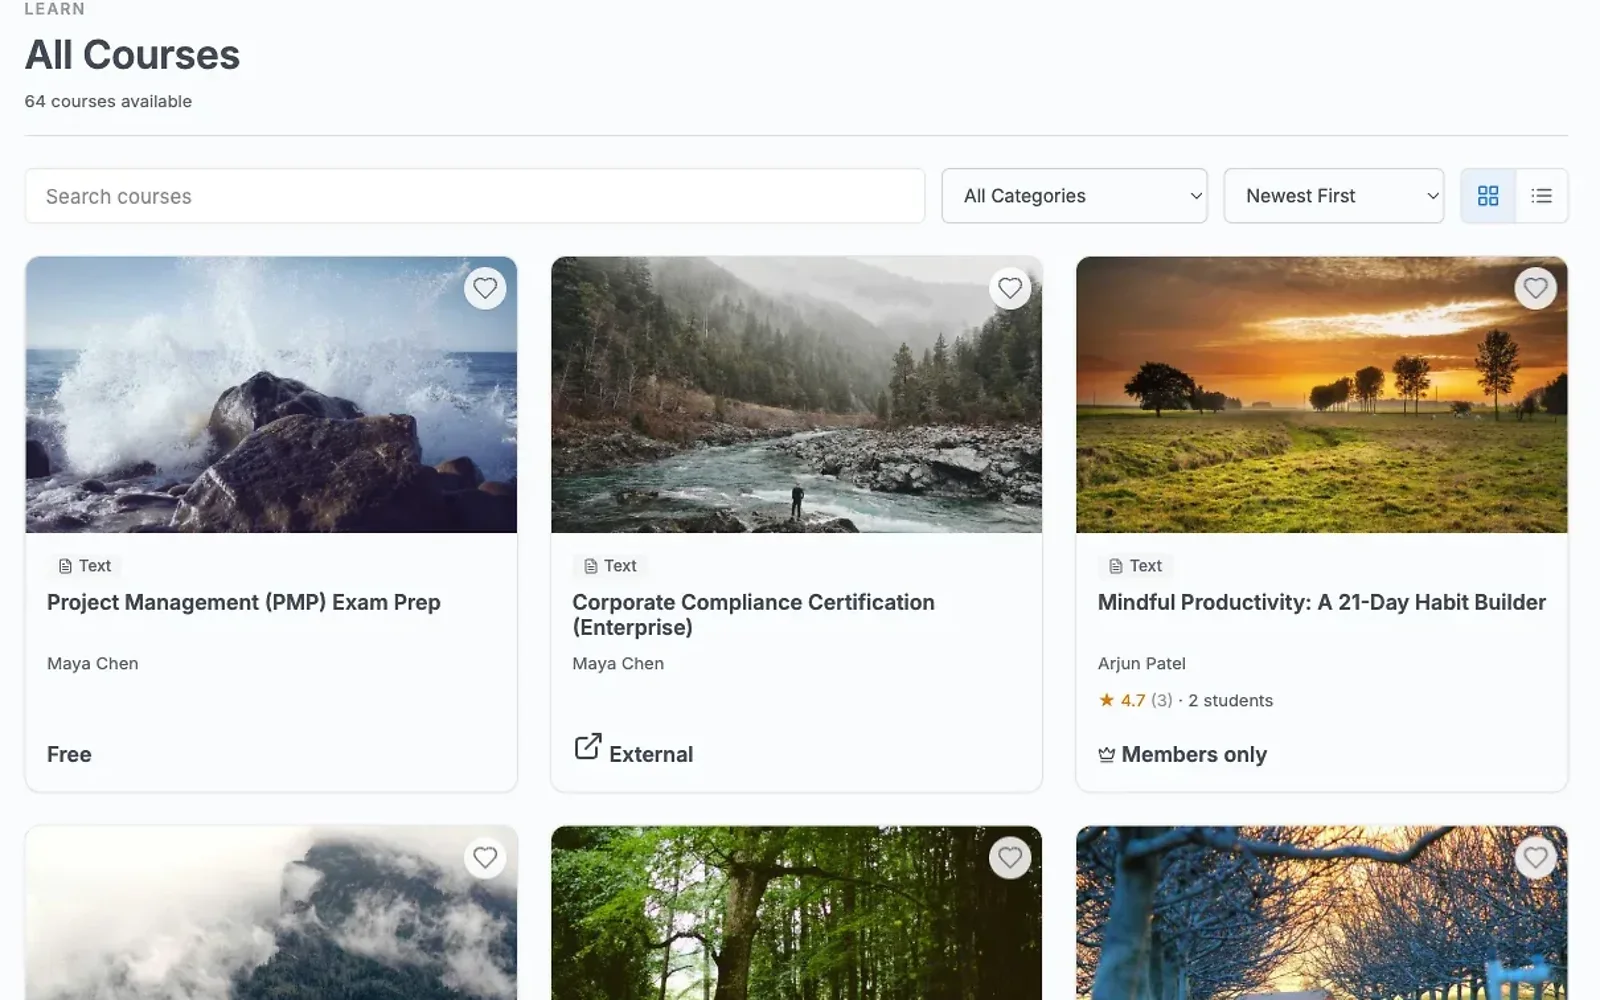This screenshot has width=1600, height=1000.
Task: Toggle heart on Corporate Compliance Certification card
Action: pyautogui.click(x=1010, y=289)
